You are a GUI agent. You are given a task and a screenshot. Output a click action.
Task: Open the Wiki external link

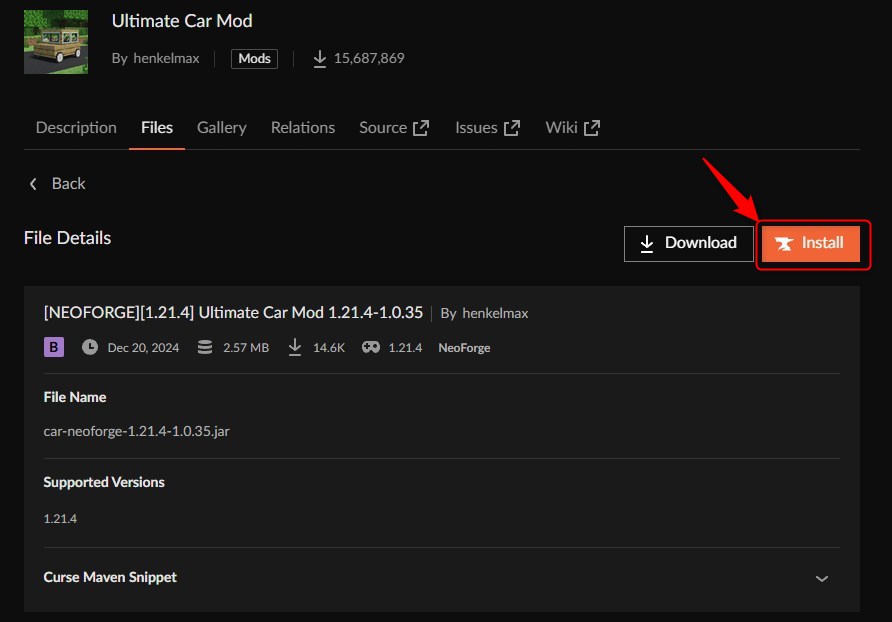point(572,127)
